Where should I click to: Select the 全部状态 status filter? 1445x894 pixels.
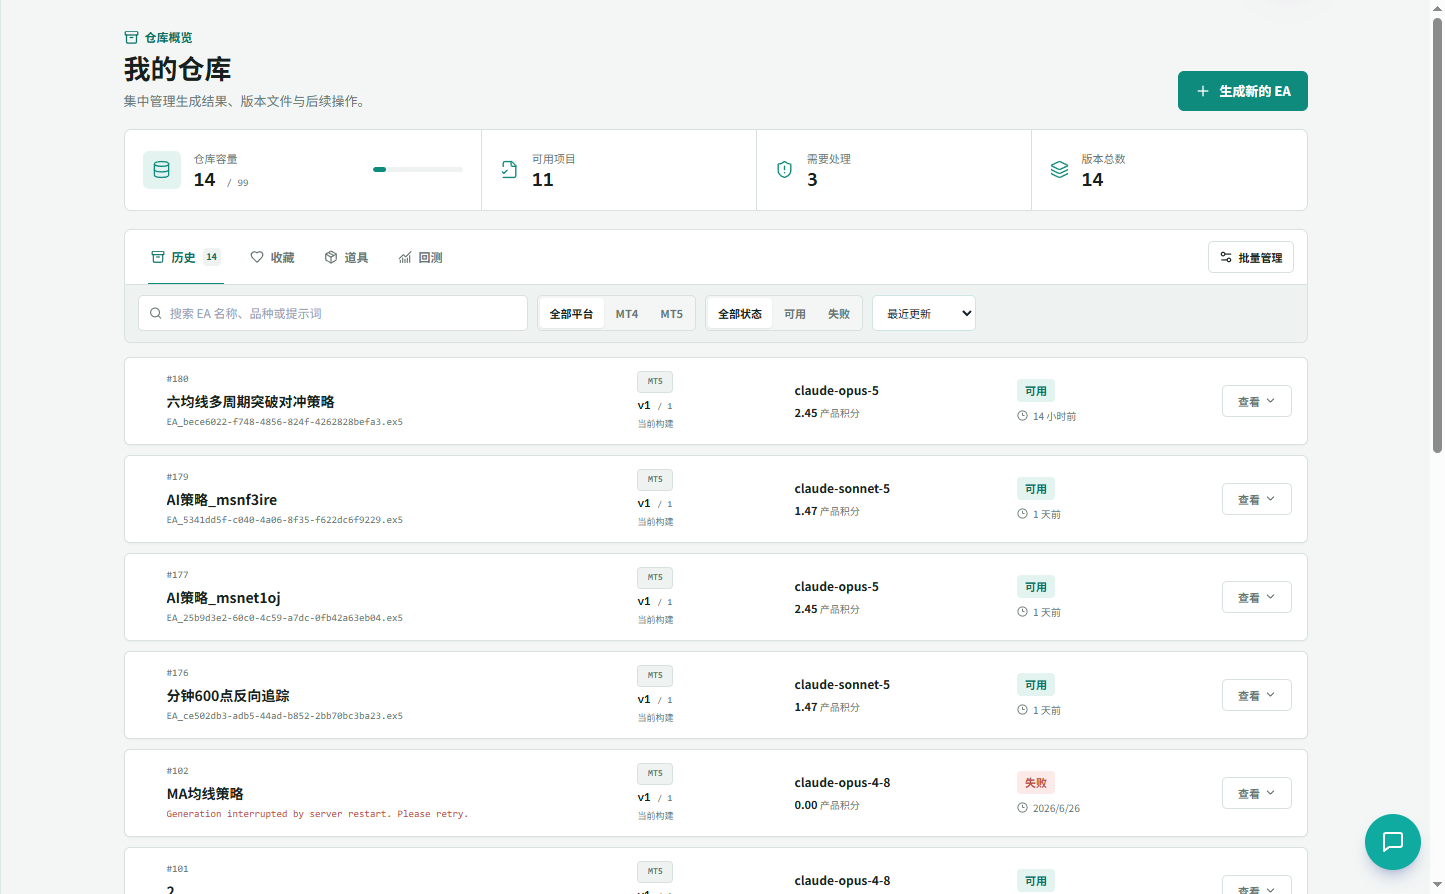point(740,314)
